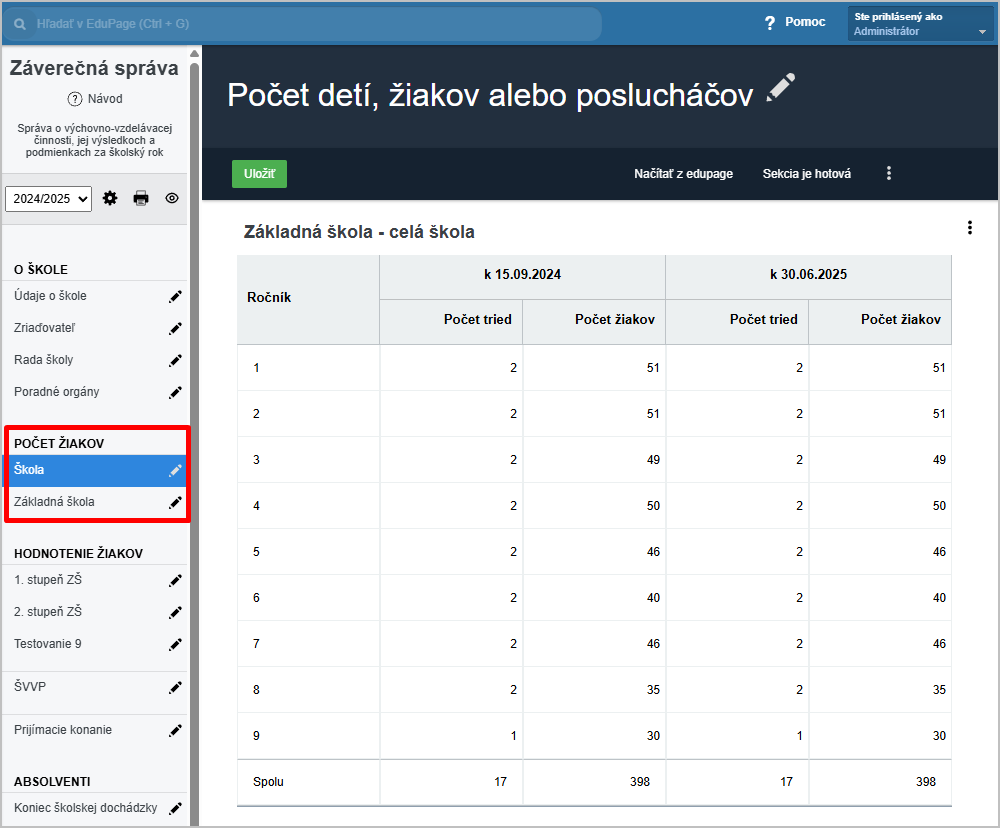Screen dimensions: 1000x828
Task: Mark section done with Sekcia je hotová
Action: pos(806,174)
